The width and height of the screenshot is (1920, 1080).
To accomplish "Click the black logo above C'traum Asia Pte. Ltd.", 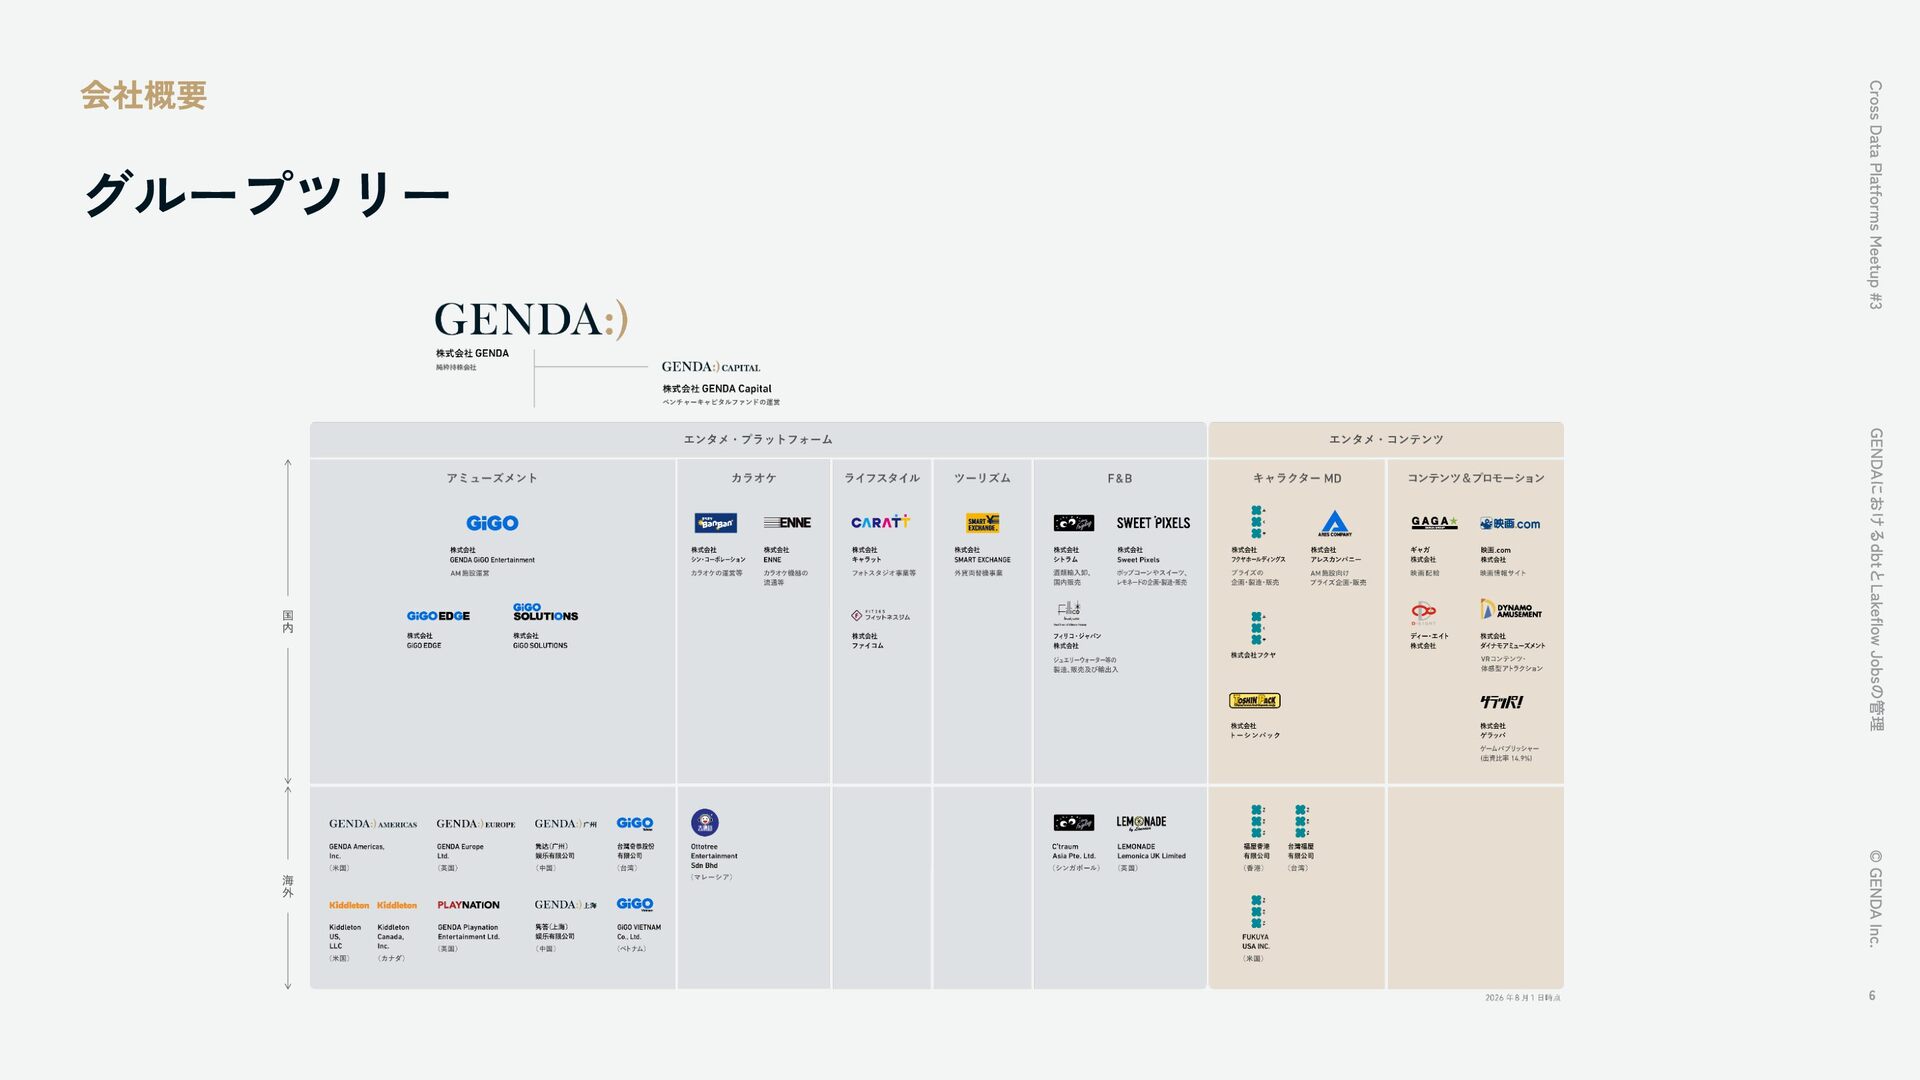I will click(x=1073, y=823).
